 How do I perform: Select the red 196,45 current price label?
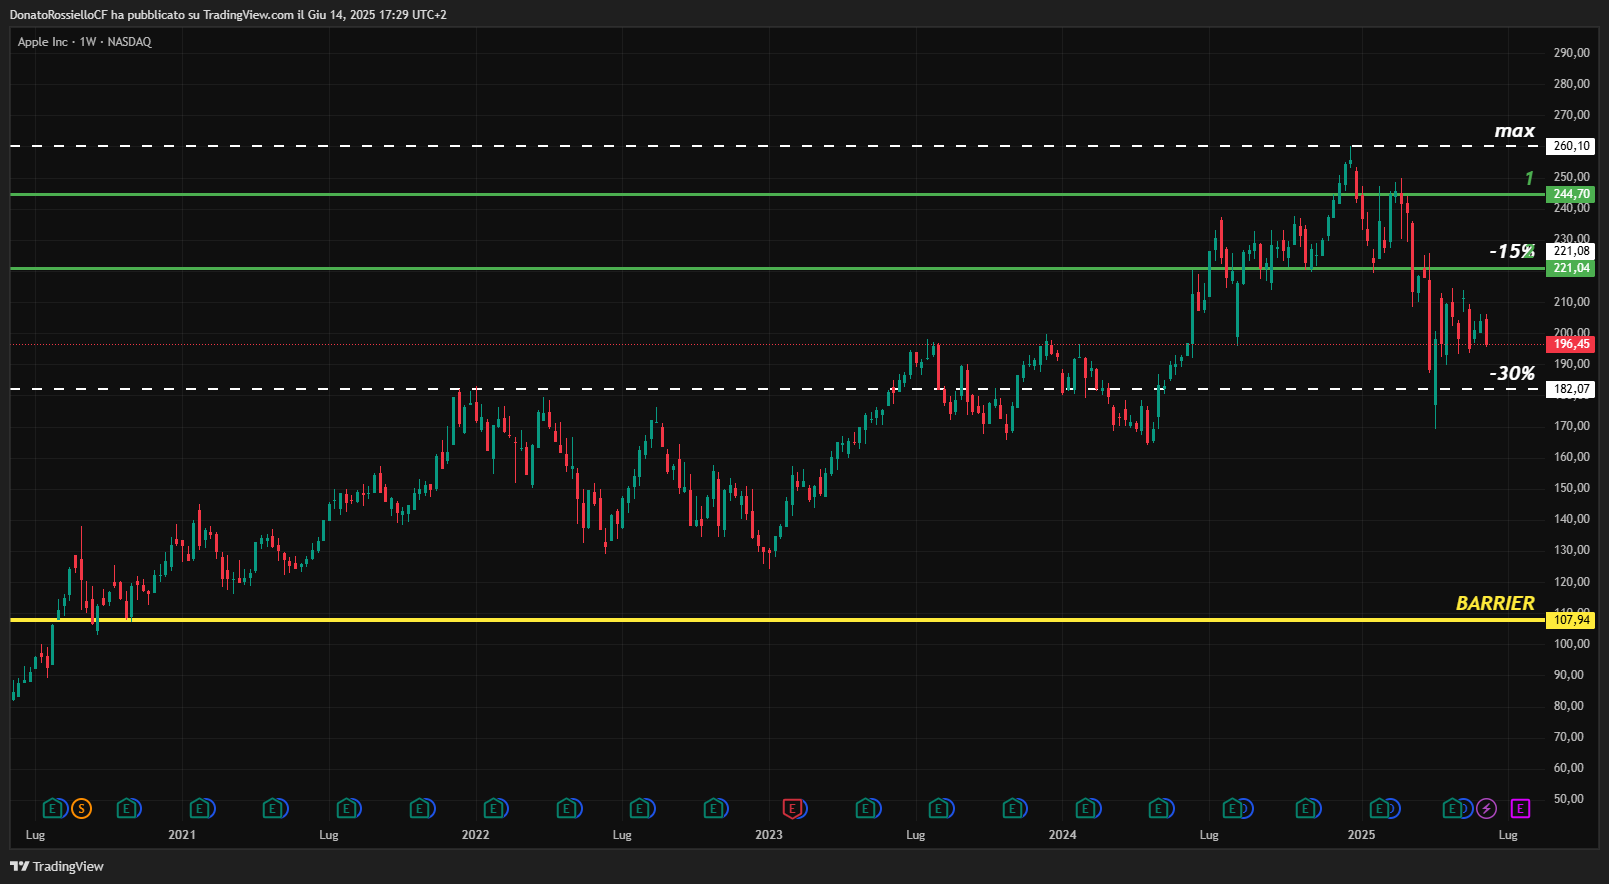click(1571, 344)
